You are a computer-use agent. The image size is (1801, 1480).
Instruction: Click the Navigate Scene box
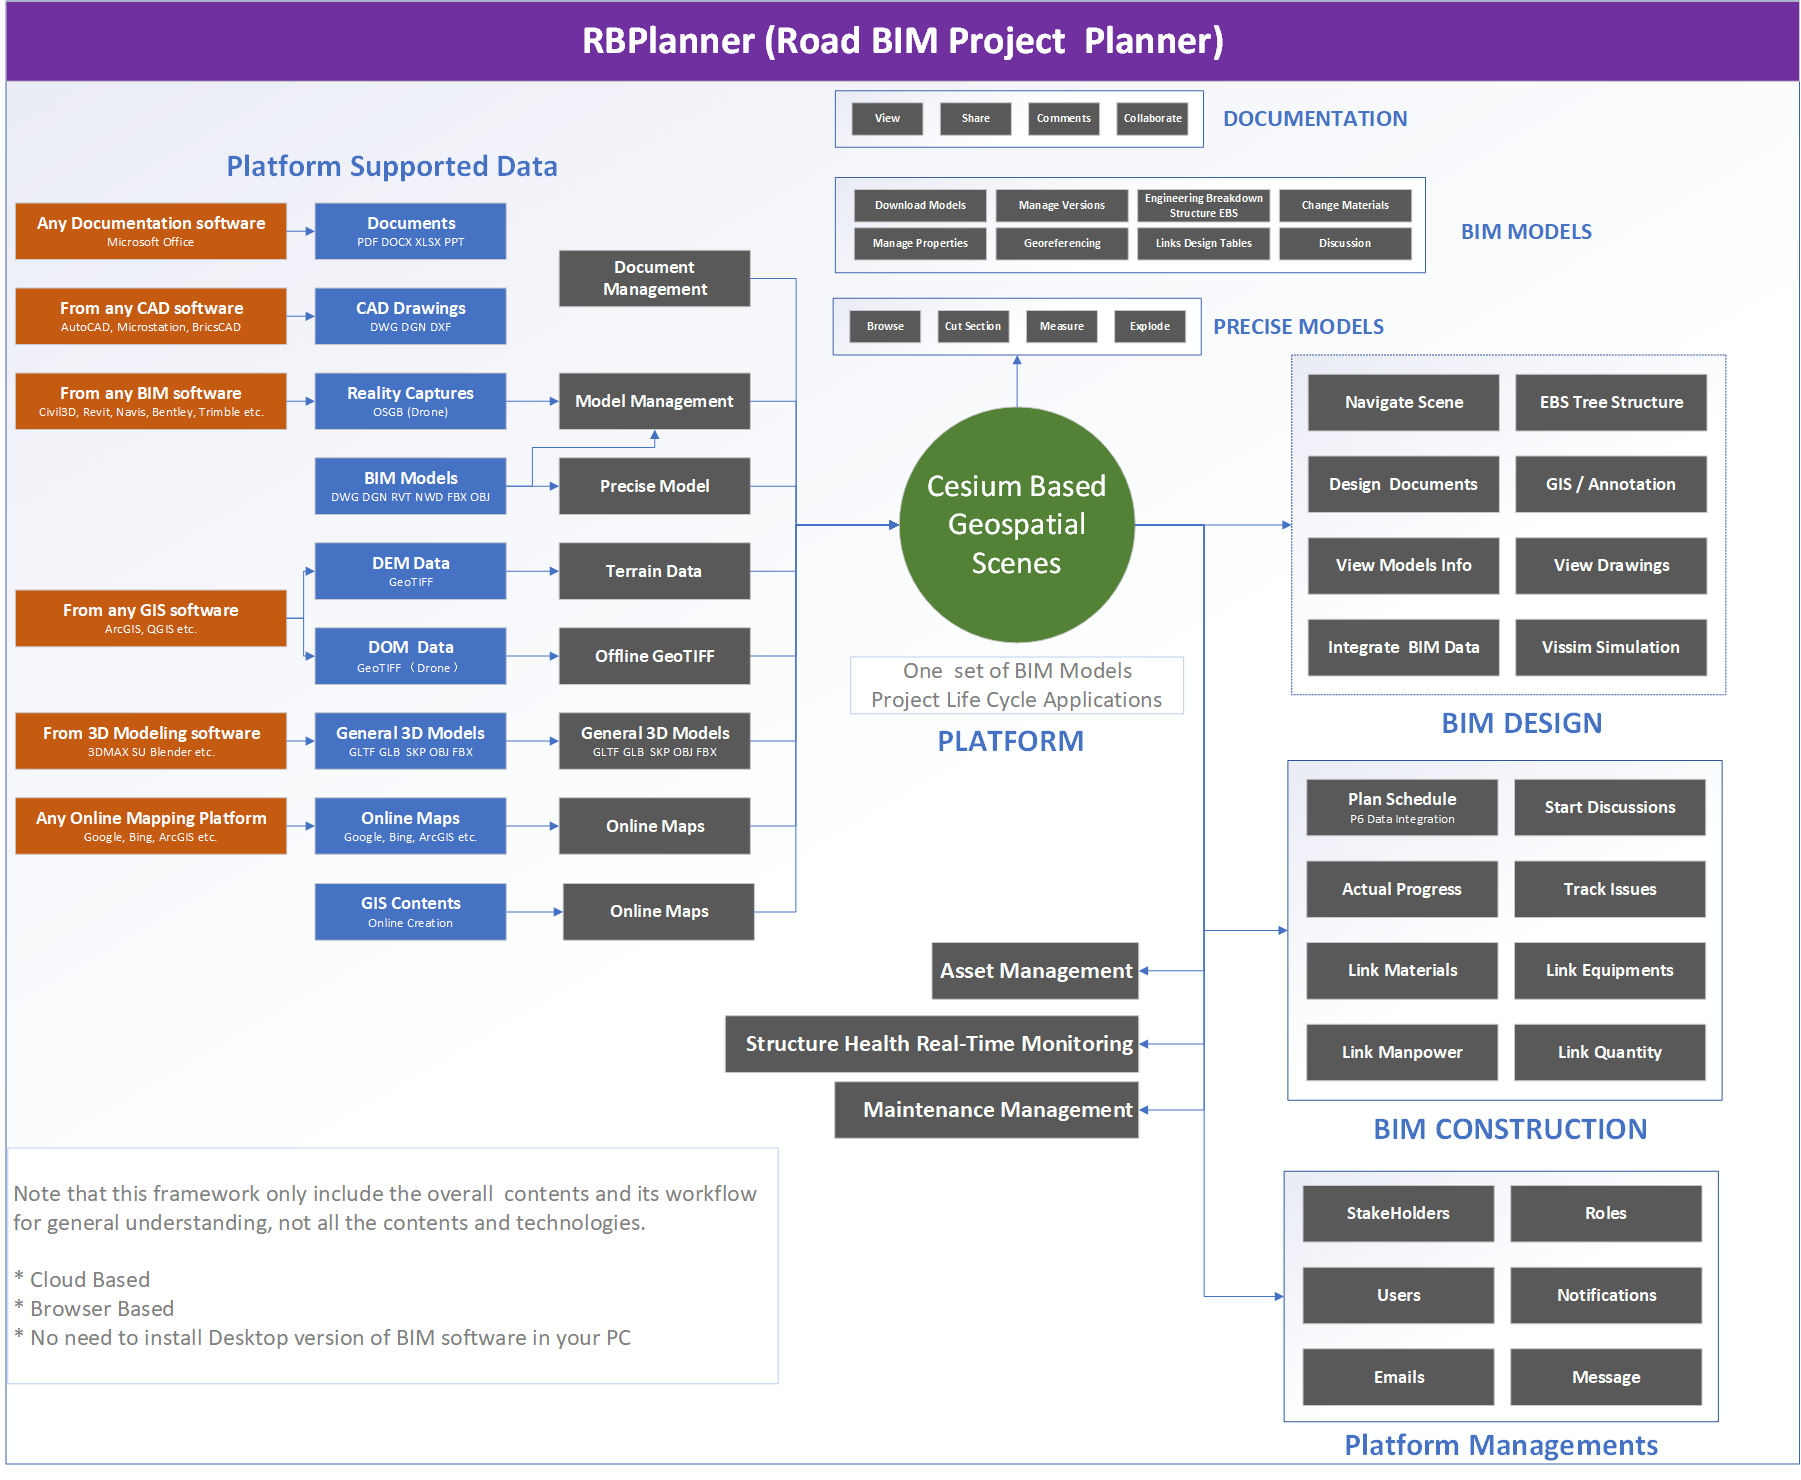pyautogui.click(x=1403, y=402)
